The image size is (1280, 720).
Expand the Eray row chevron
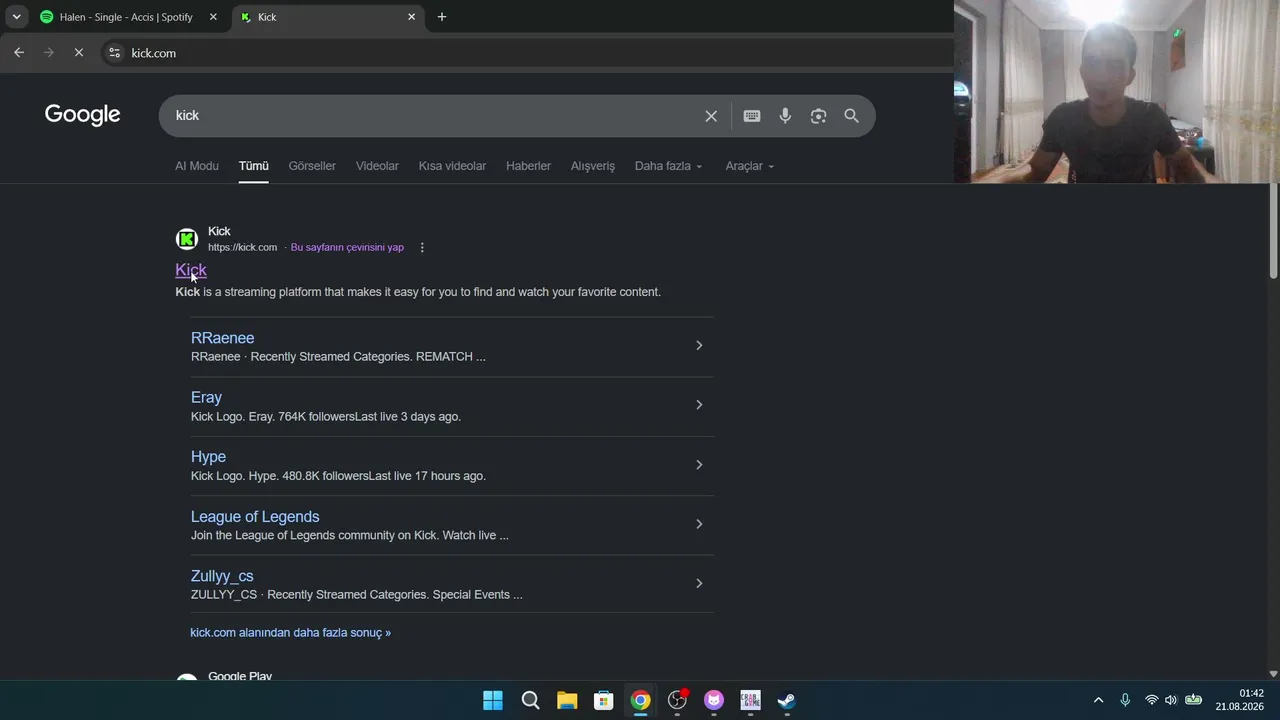pos(699,405)
